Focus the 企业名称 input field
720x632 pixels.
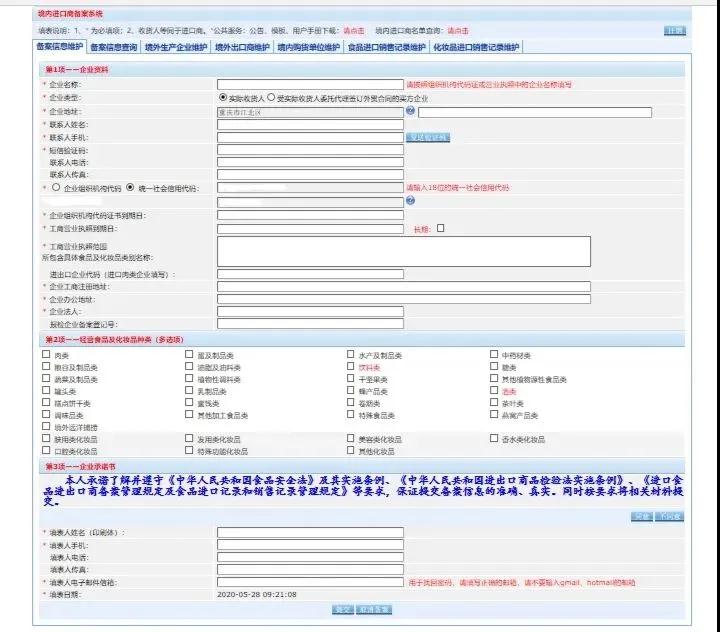310,85
